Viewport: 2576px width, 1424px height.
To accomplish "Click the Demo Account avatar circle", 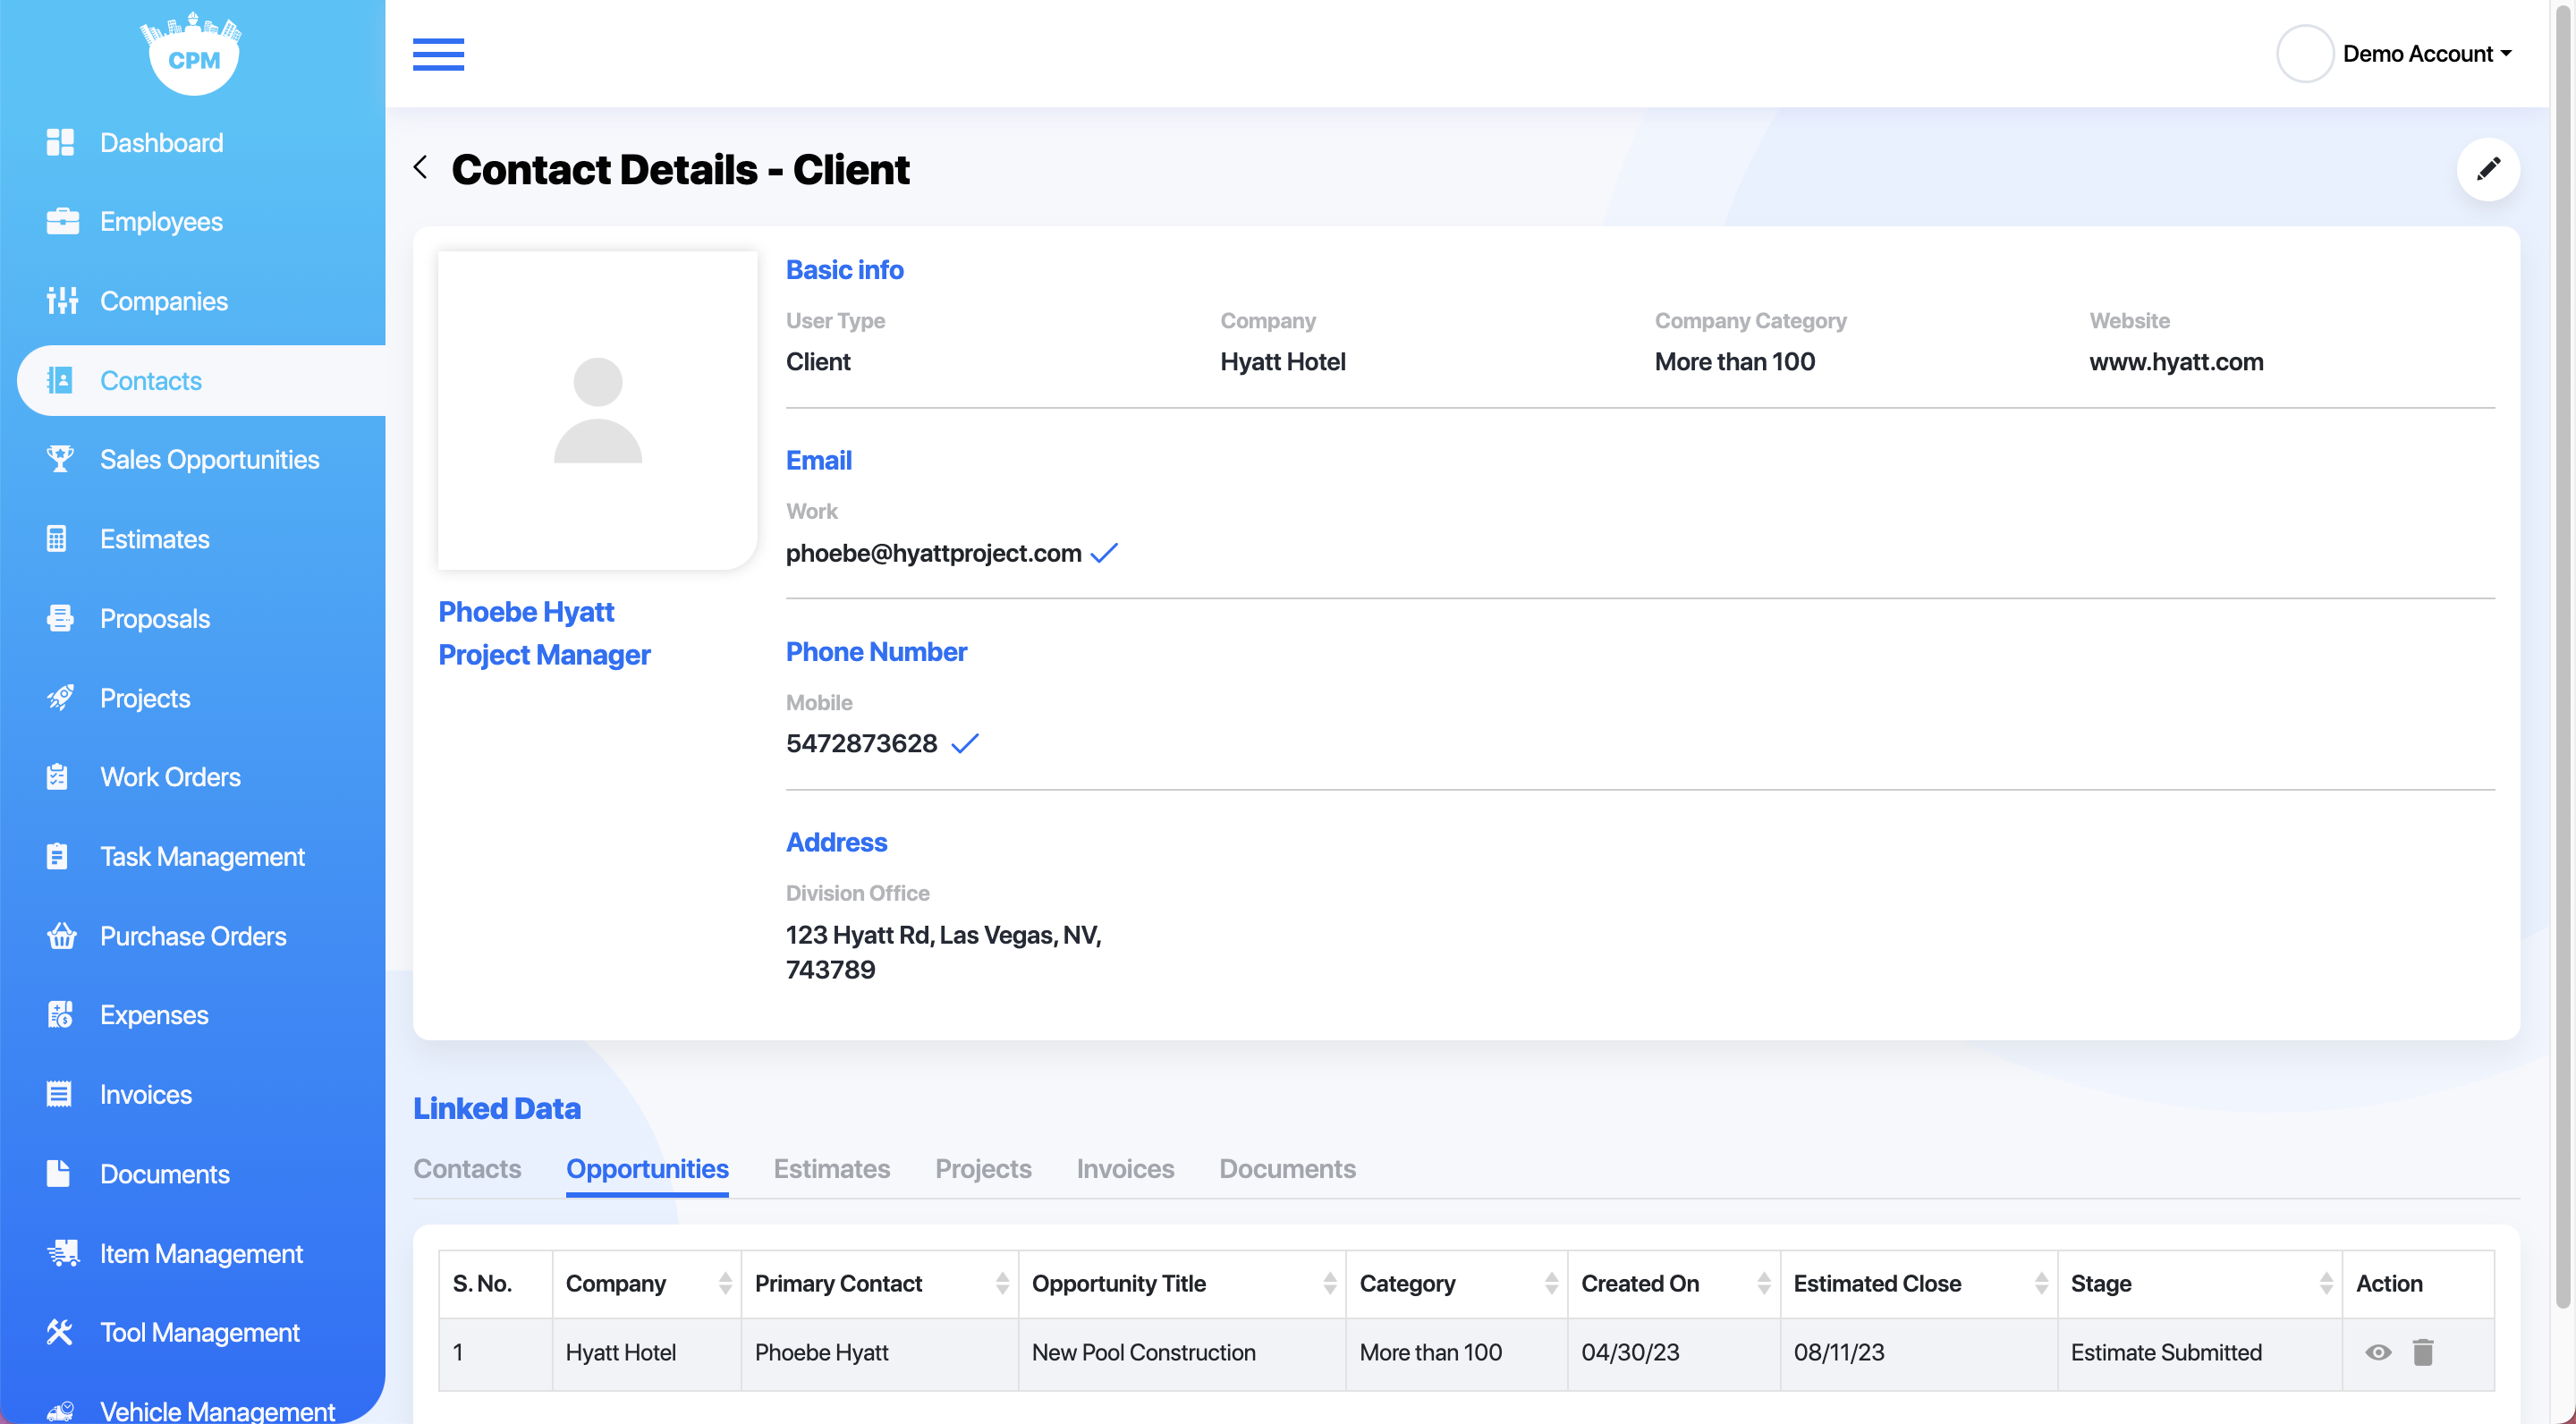I will (x=2304, y=54).
